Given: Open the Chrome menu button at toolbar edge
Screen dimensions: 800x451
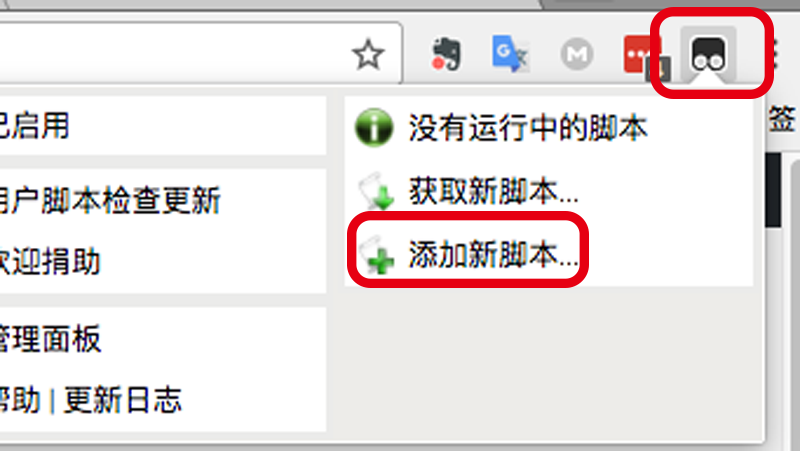Looking at the screenshot, I should [773, 54].
